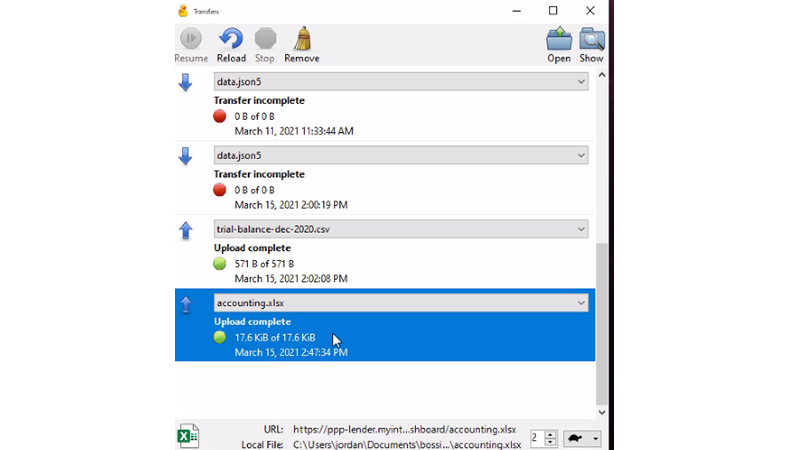The width and height of the screenshot is (800, 450).
Task: Decrease the concurrent connections stepper
Action: coord(550,442)
